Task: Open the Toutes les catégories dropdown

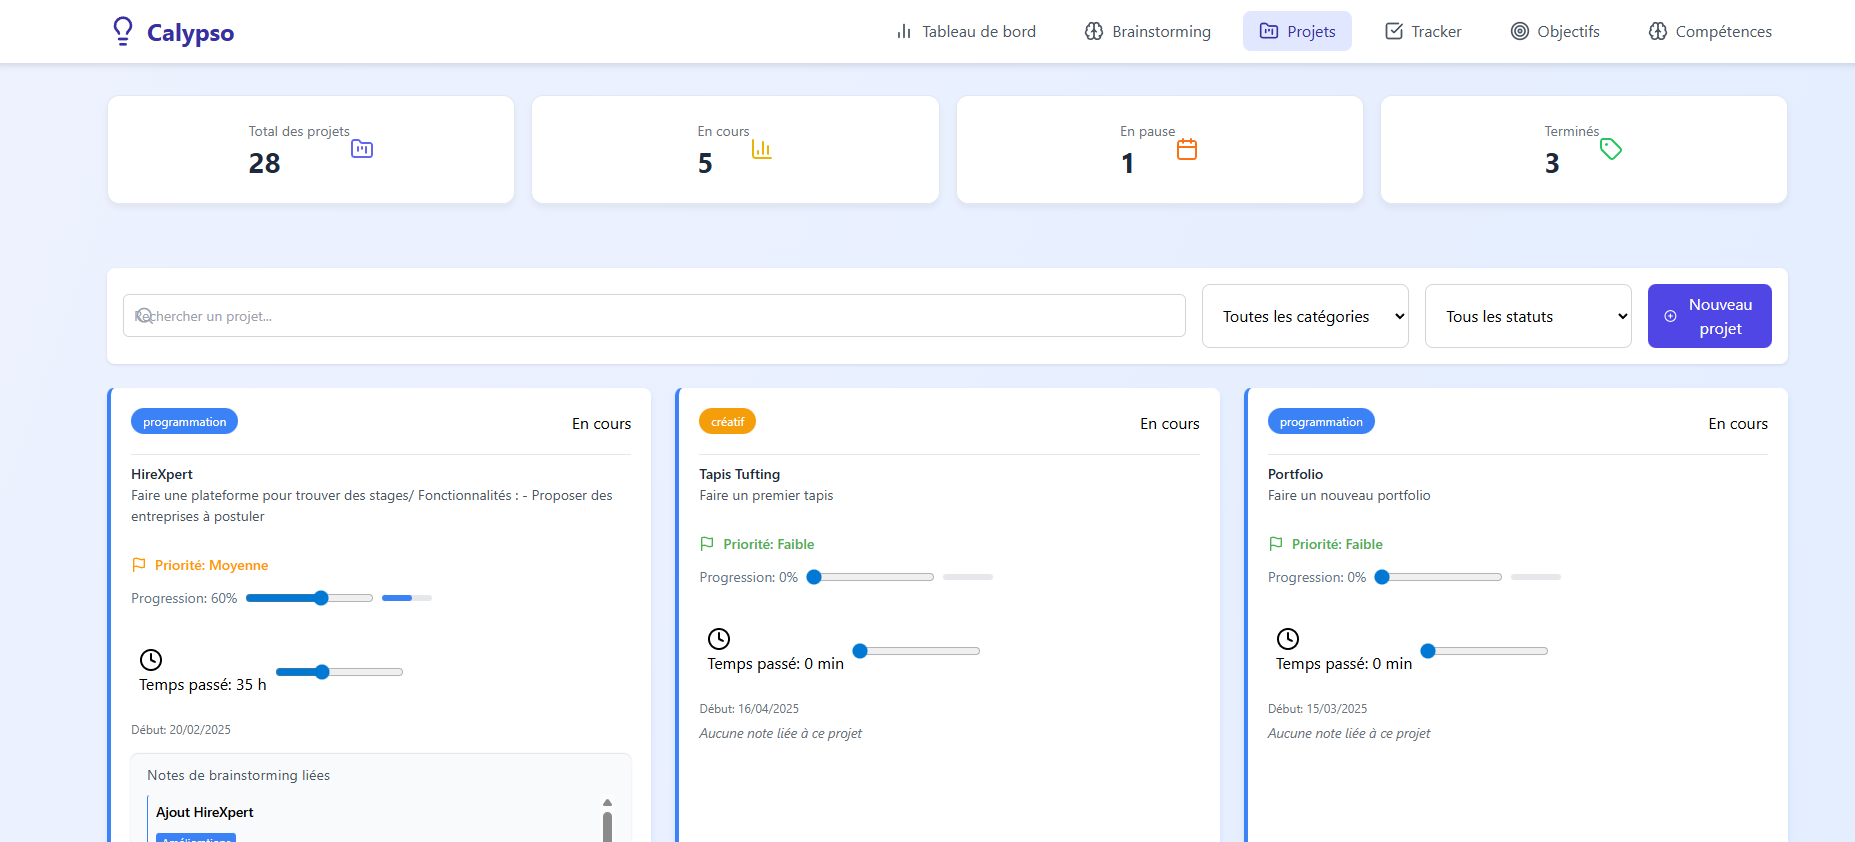Action: coord(1304,316)
